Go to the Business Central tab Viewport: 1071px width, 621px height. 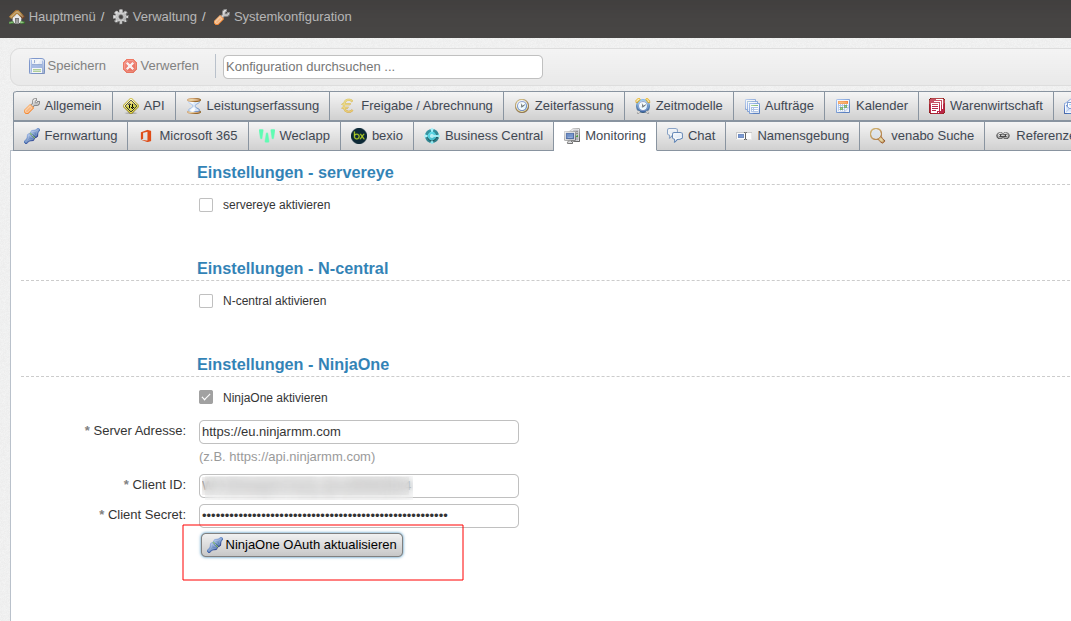pos(484,136)
